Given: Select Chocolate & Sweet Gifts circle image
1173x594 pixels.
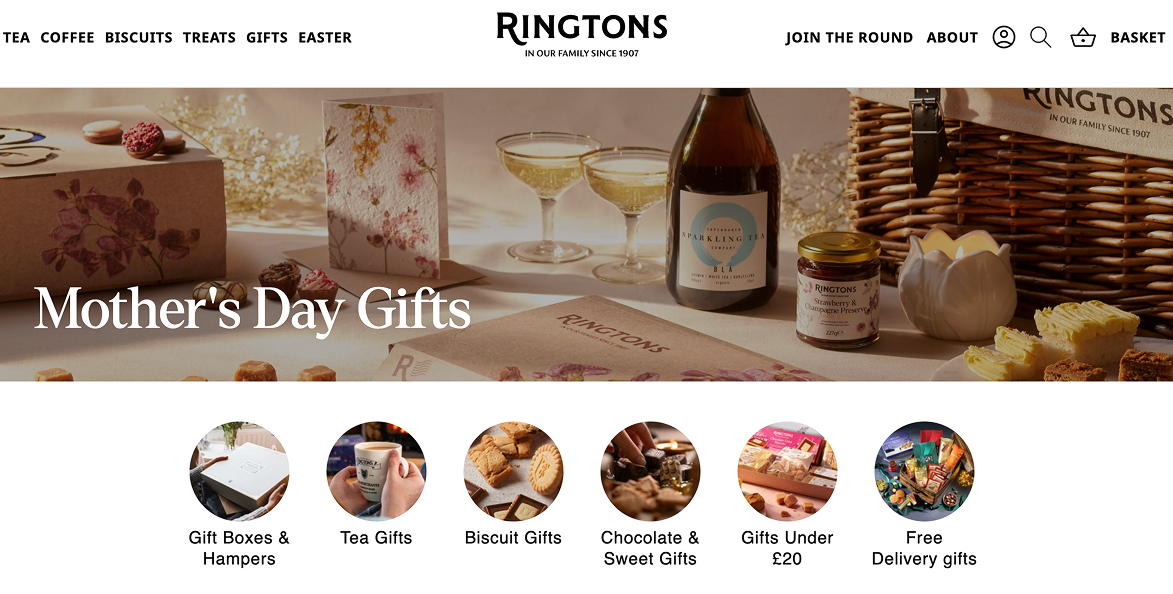Looking at the screenshot, I should pos(650,471).
